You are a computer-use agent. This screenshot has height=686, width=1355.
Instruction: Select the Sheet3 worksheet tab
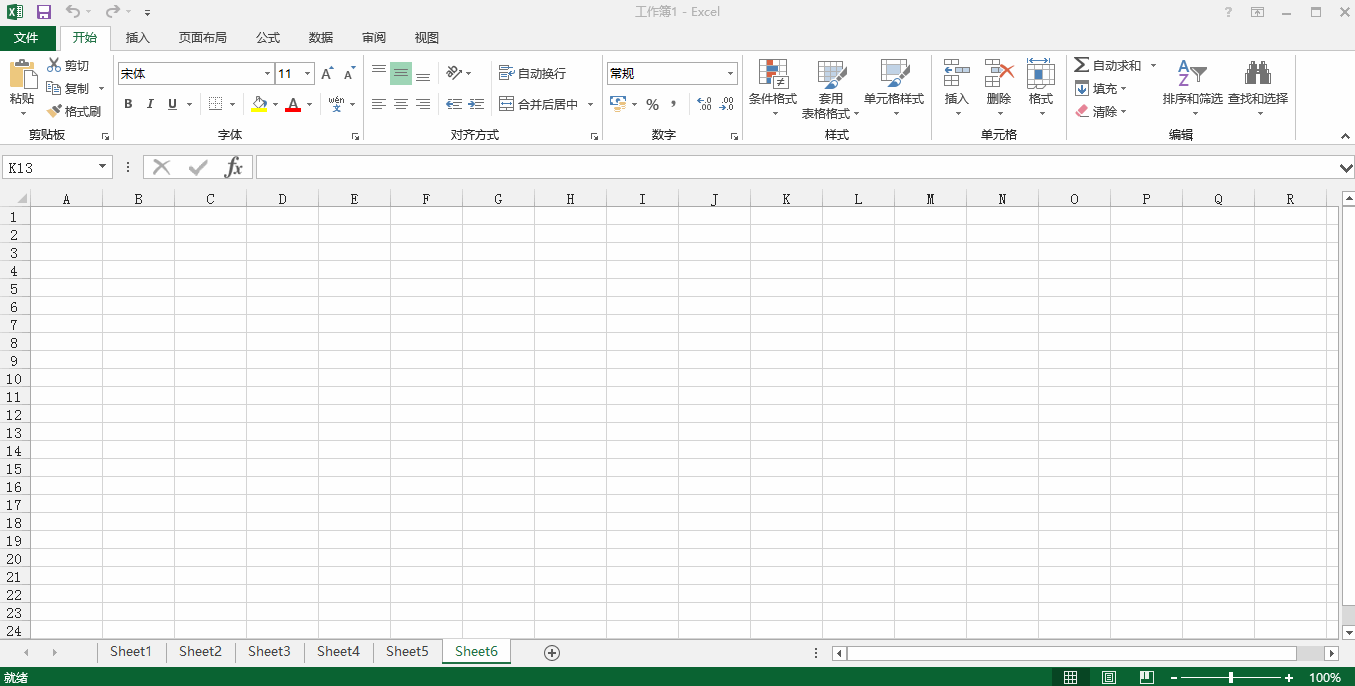tap(269, 651)
